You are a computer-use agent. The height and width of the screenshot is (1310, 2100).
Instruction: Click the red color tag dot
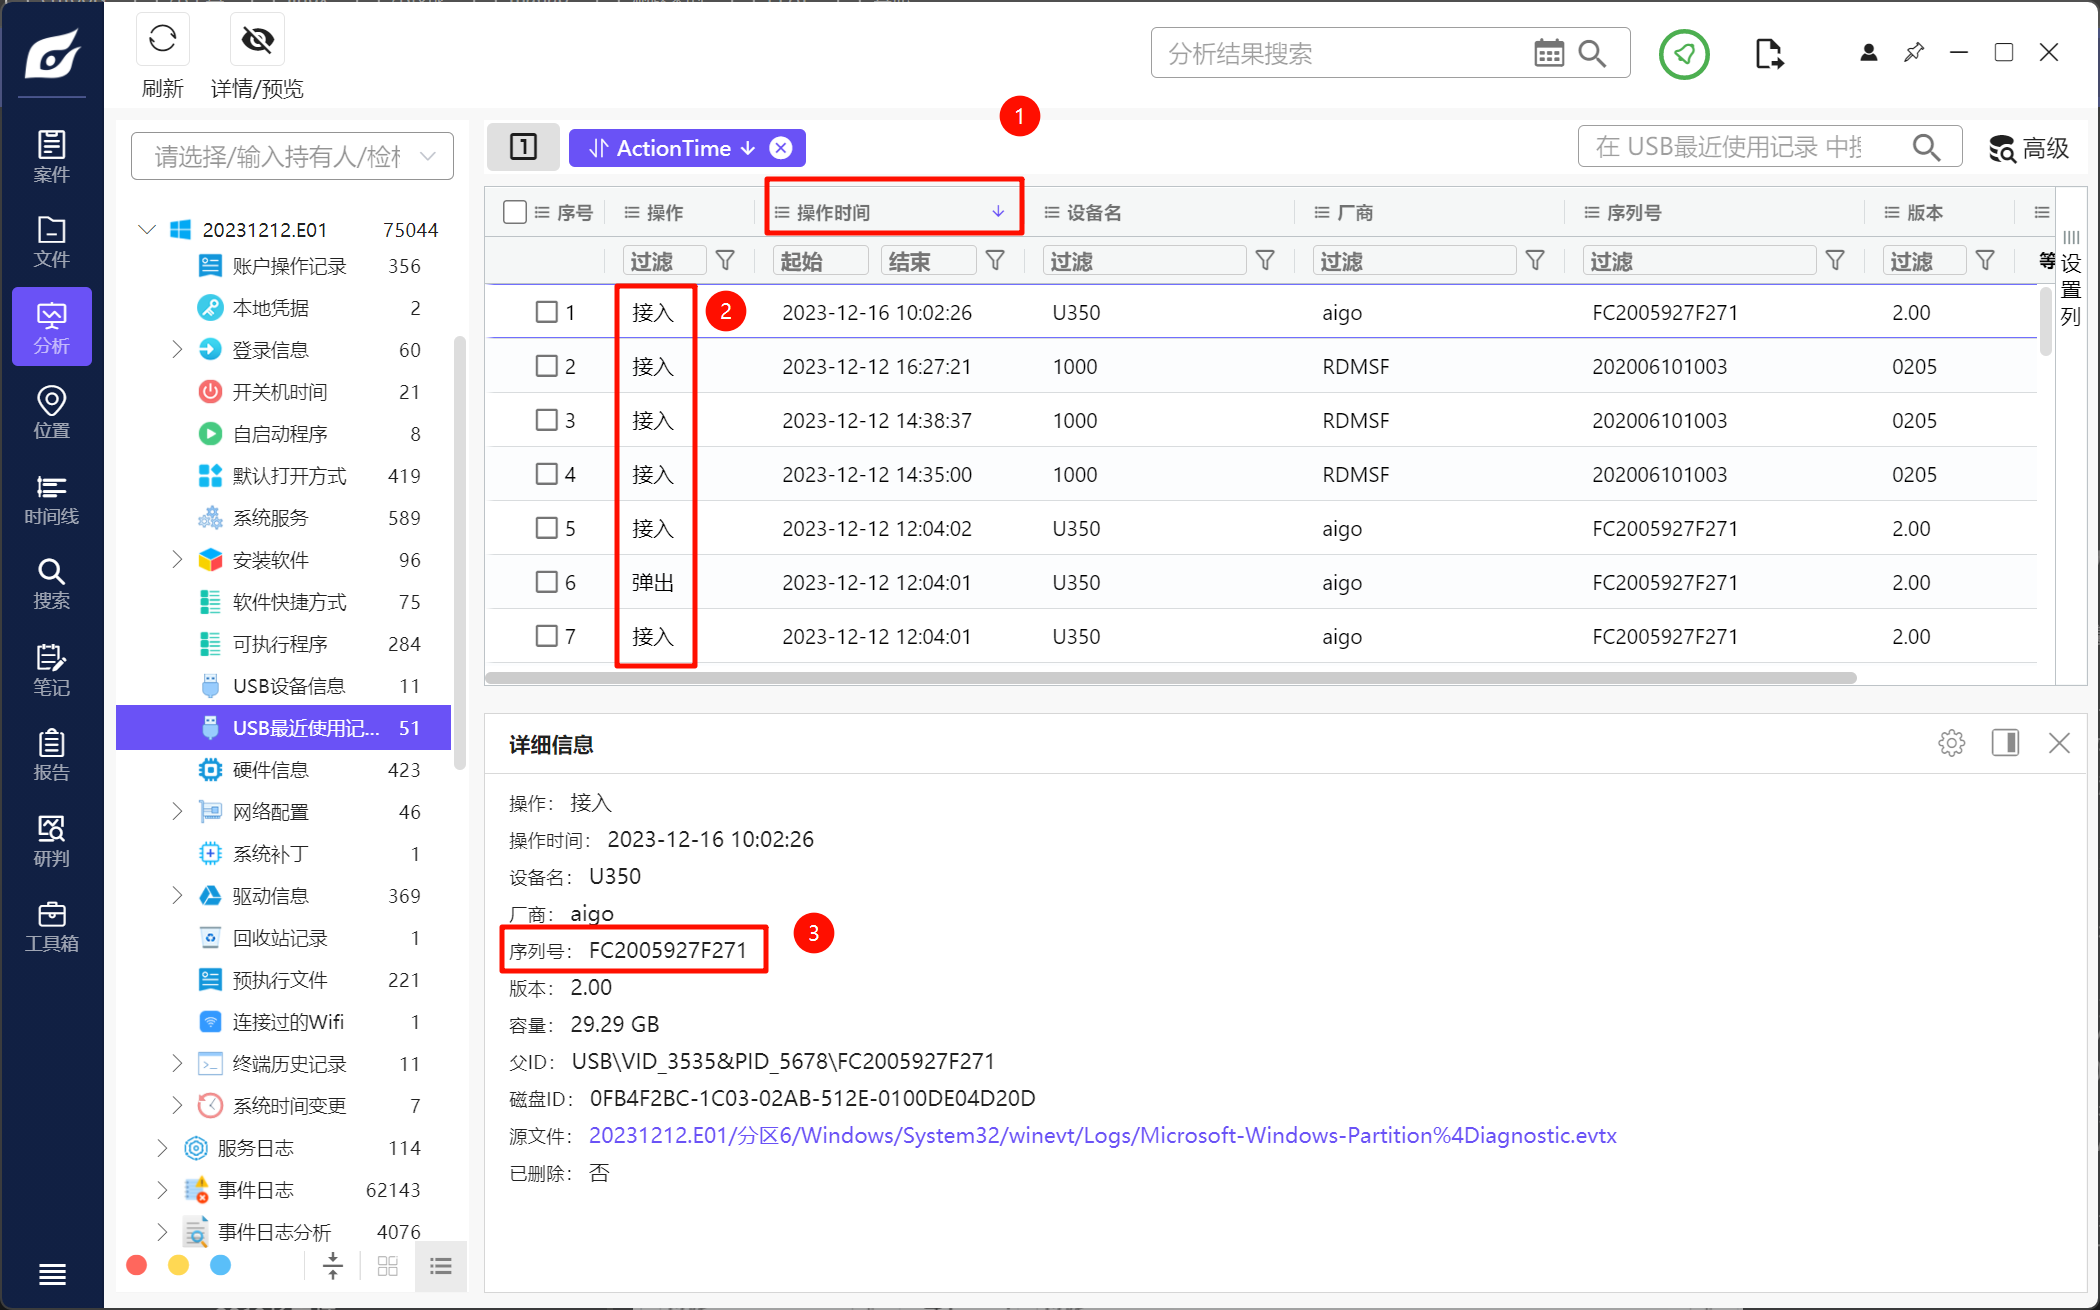pyautogui.click(x=137, y=1266)
